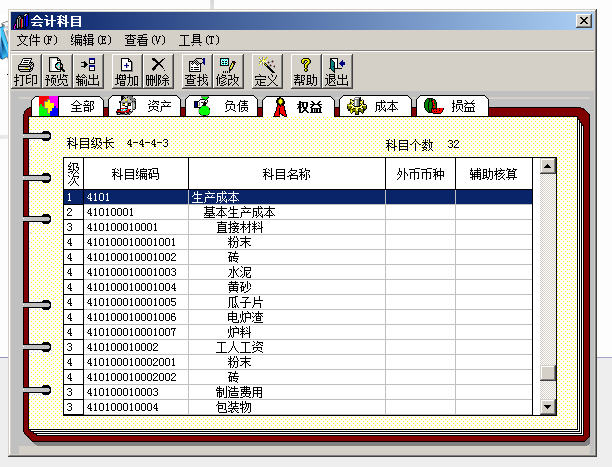Open the 查看(V) menu
612x467 pixels.
(145, 40)
